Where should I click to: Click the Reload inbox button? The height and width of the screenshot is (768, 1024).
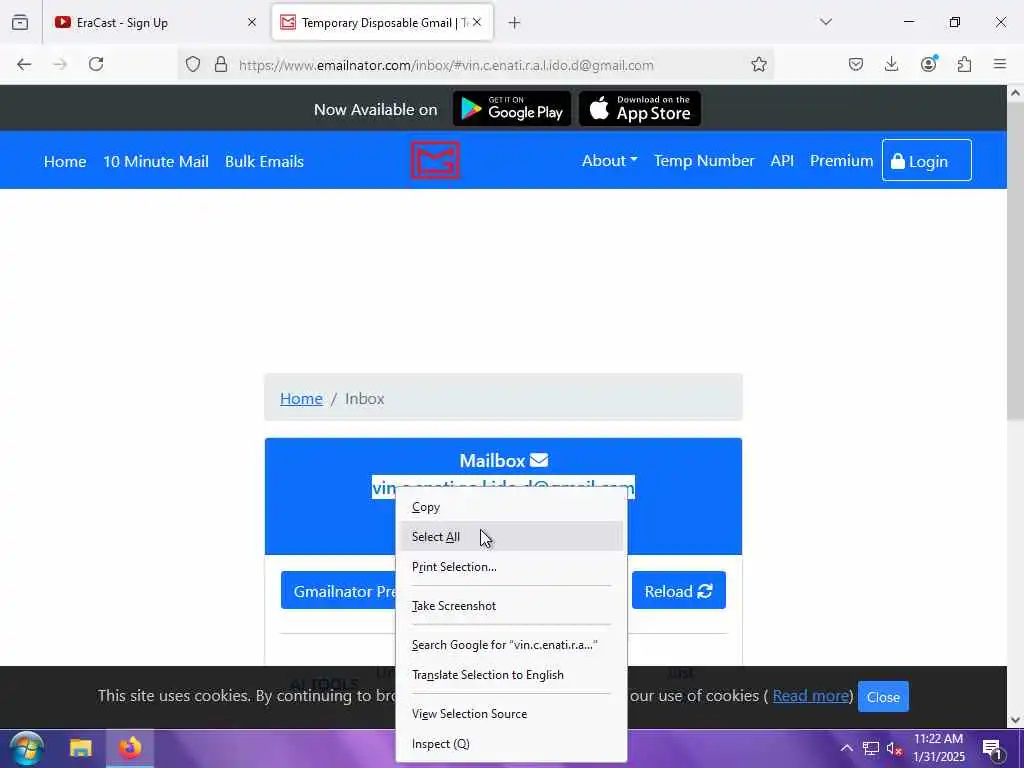click(x=679, y=591)
